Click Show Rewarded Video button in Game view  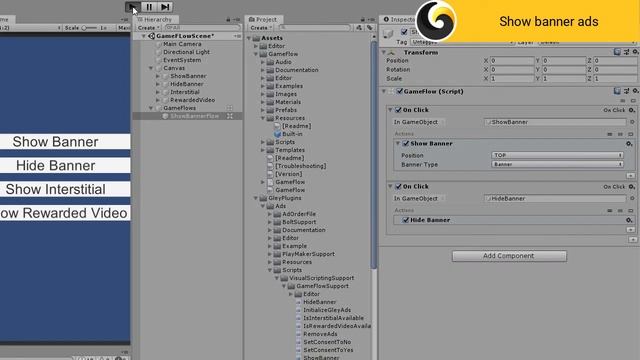click(x=64, y=213)
